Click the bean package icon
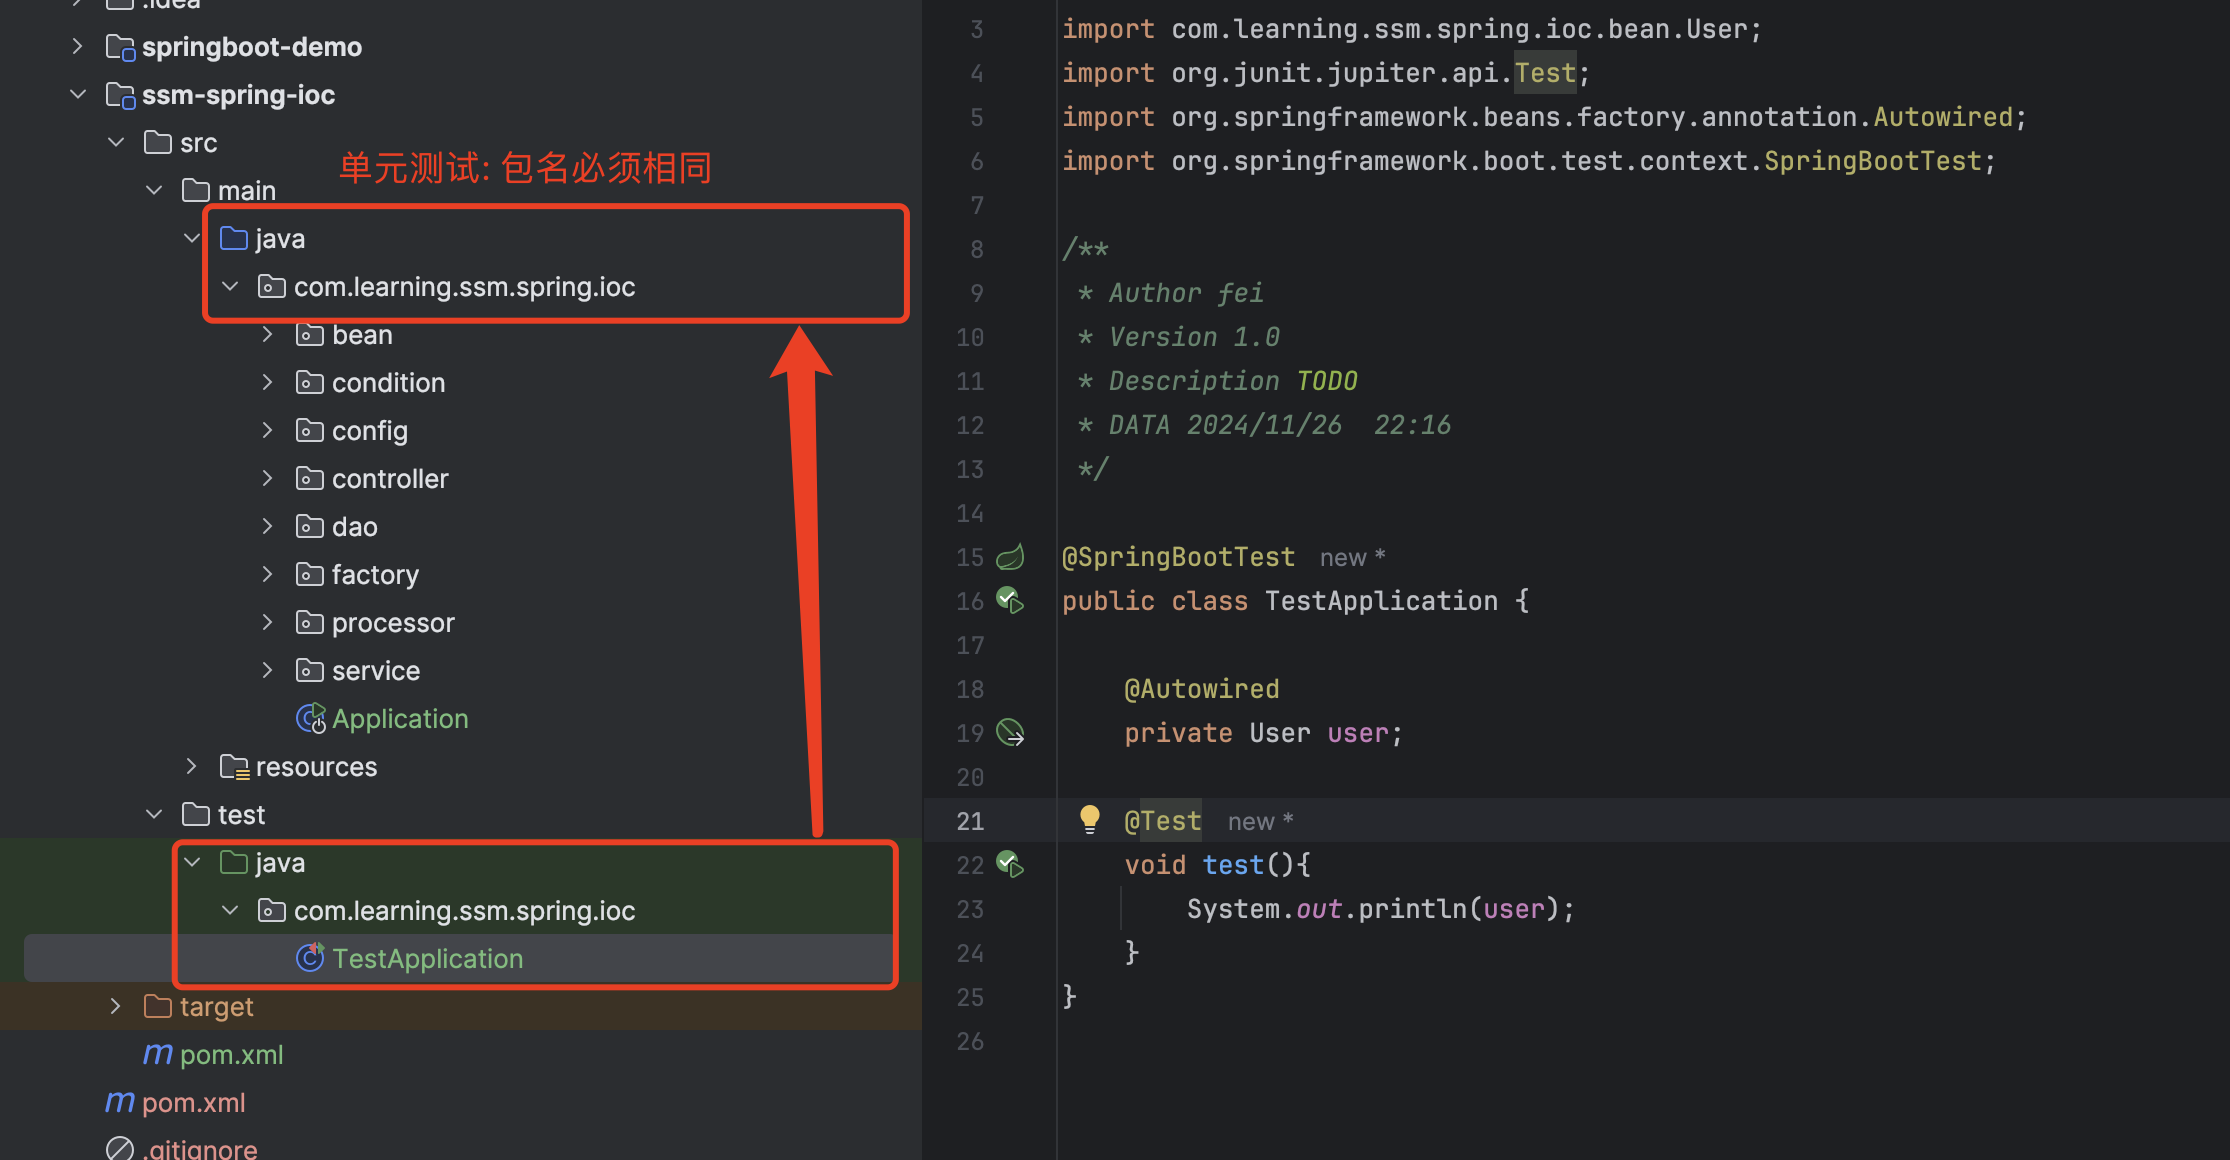The image size is (2230, 1160). tap(310, 335)
